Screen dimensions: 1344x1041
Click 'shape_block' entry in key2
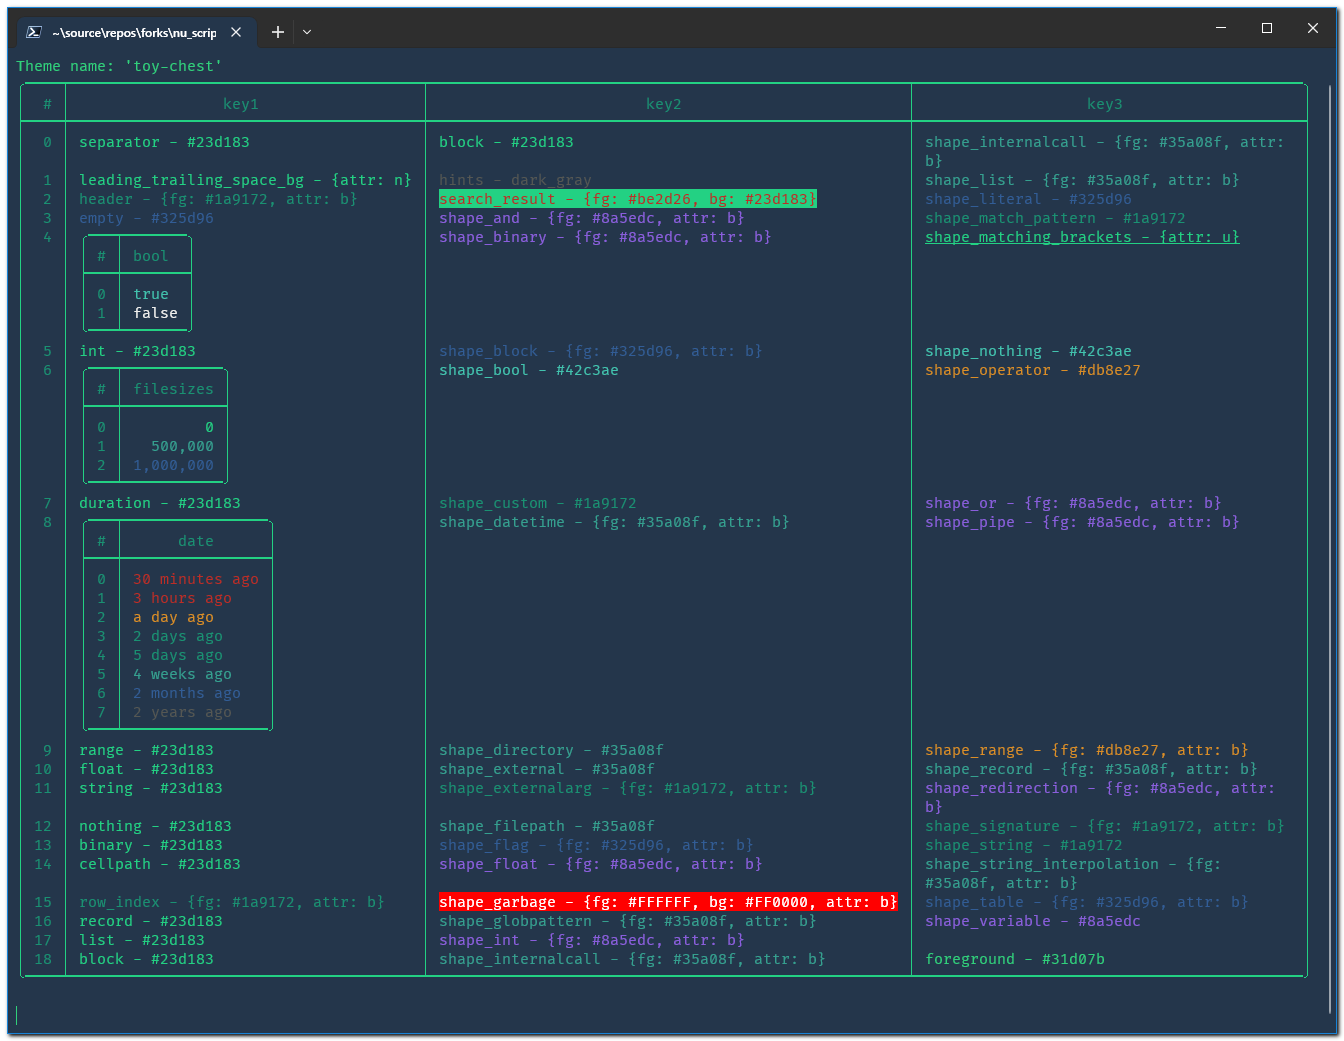[x=601, y=351]
